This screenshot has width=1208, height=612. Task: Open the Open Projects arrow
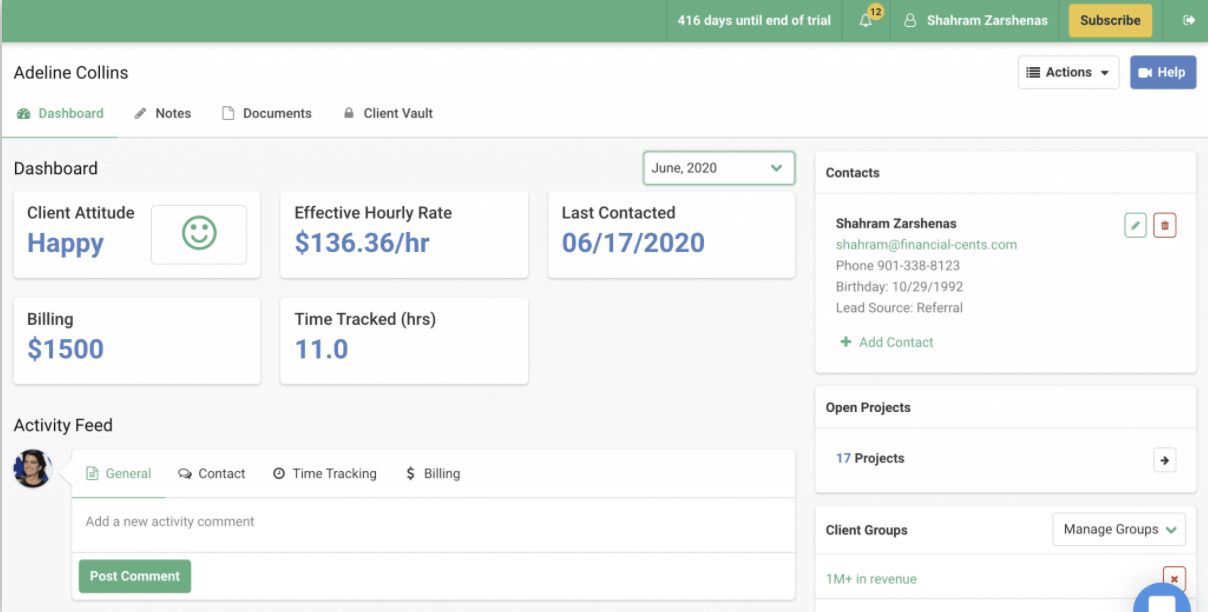[1164, 460]
